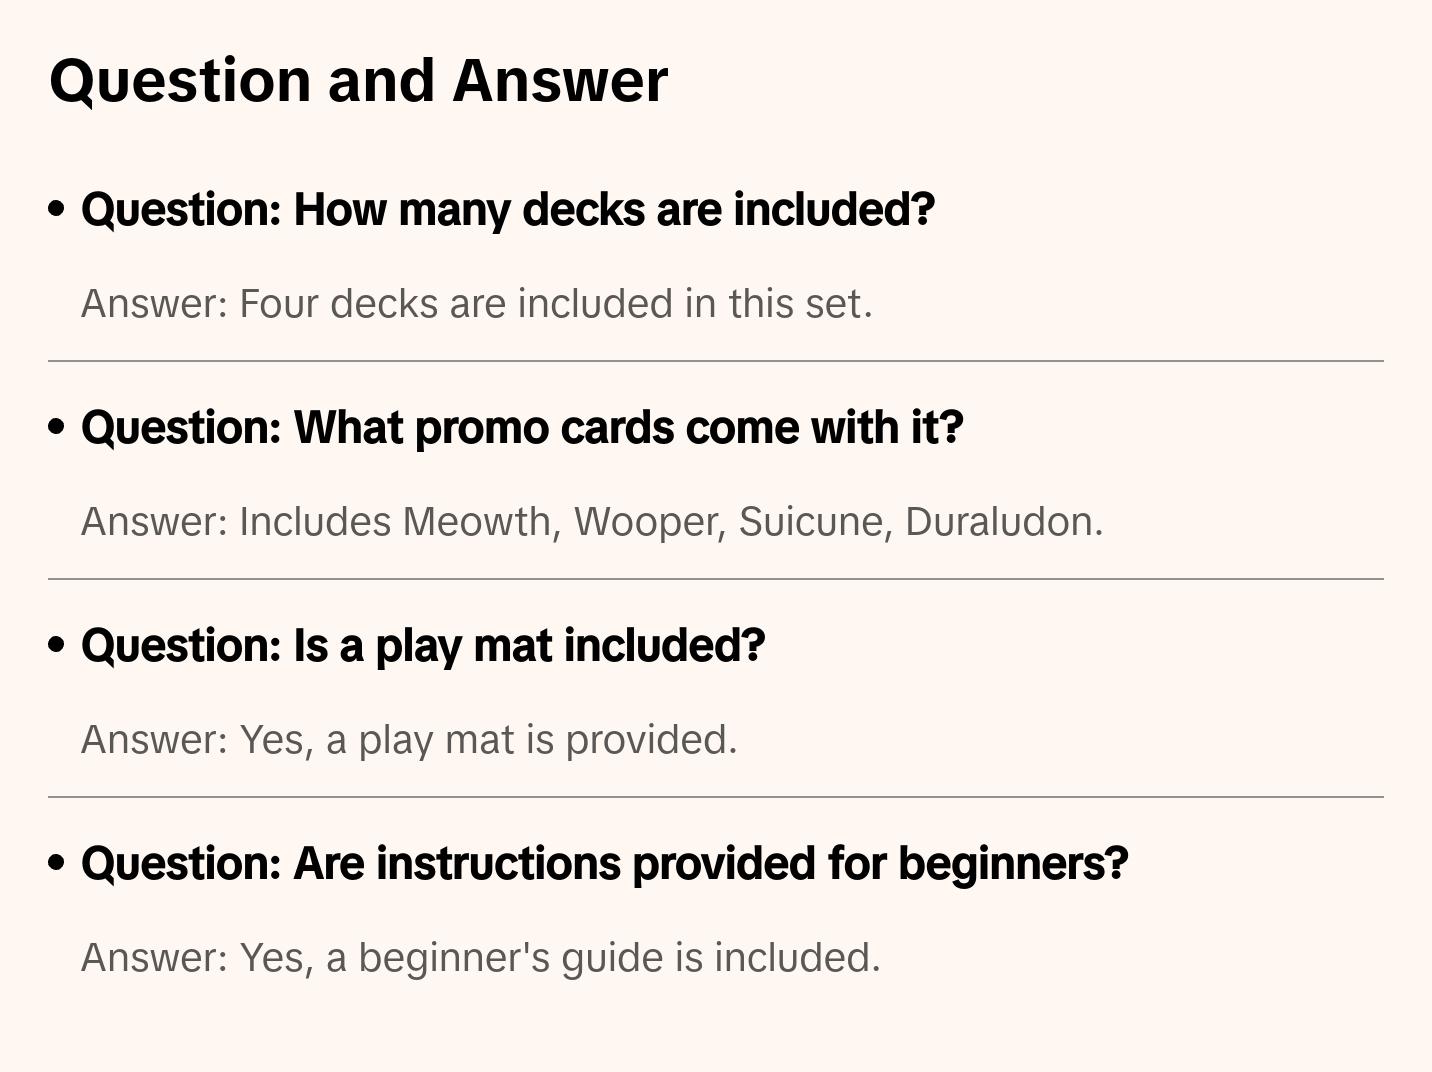Click the word 'Wooper' in the promo answer

tap(646, 522)
